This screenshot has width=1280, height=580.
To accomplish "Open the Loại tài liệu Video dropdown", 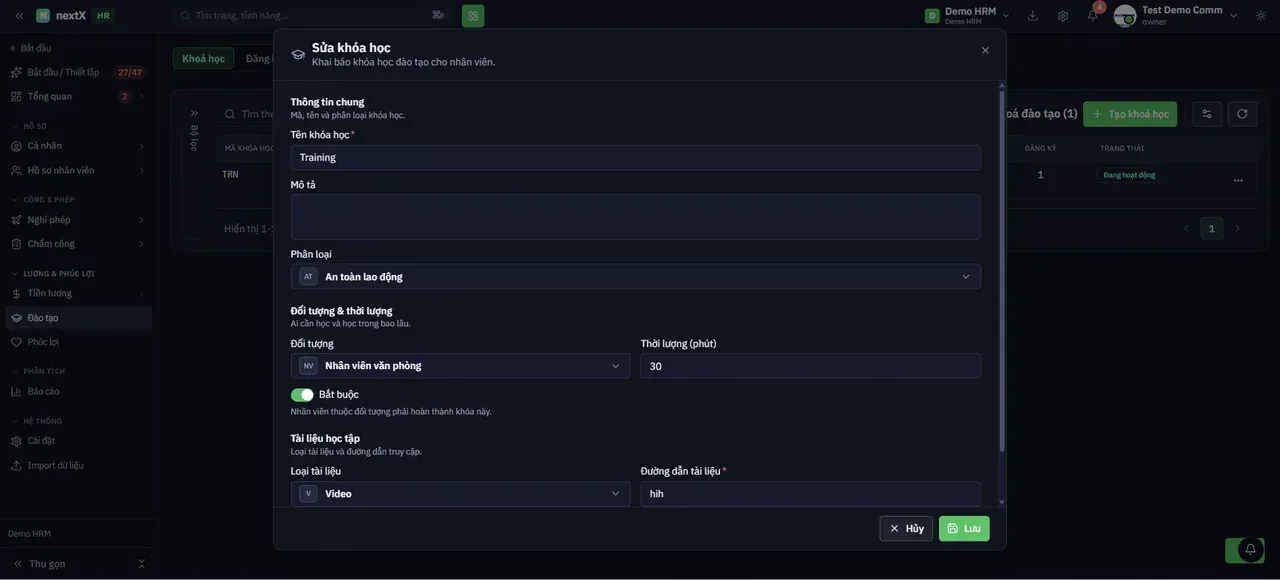I will pyautogui.click(x=461, y=494).
